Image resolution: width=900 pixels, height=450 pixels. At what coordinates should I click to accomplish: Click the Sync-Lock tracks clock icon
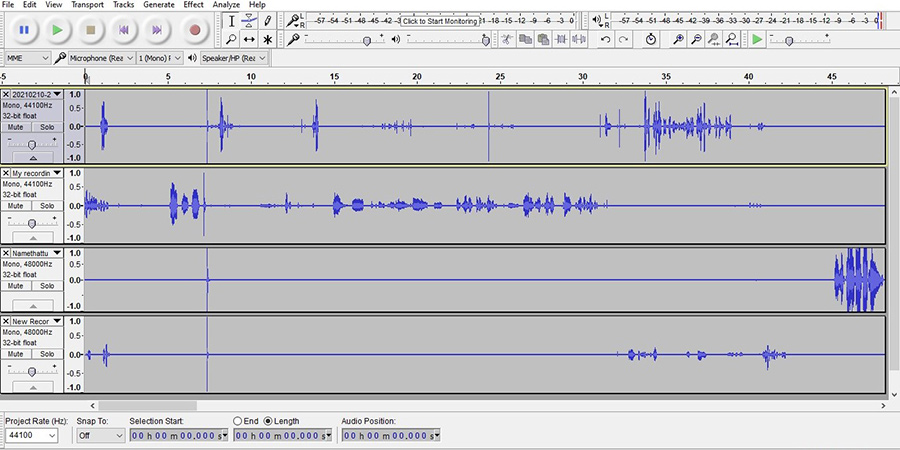(x=650, y=40)
